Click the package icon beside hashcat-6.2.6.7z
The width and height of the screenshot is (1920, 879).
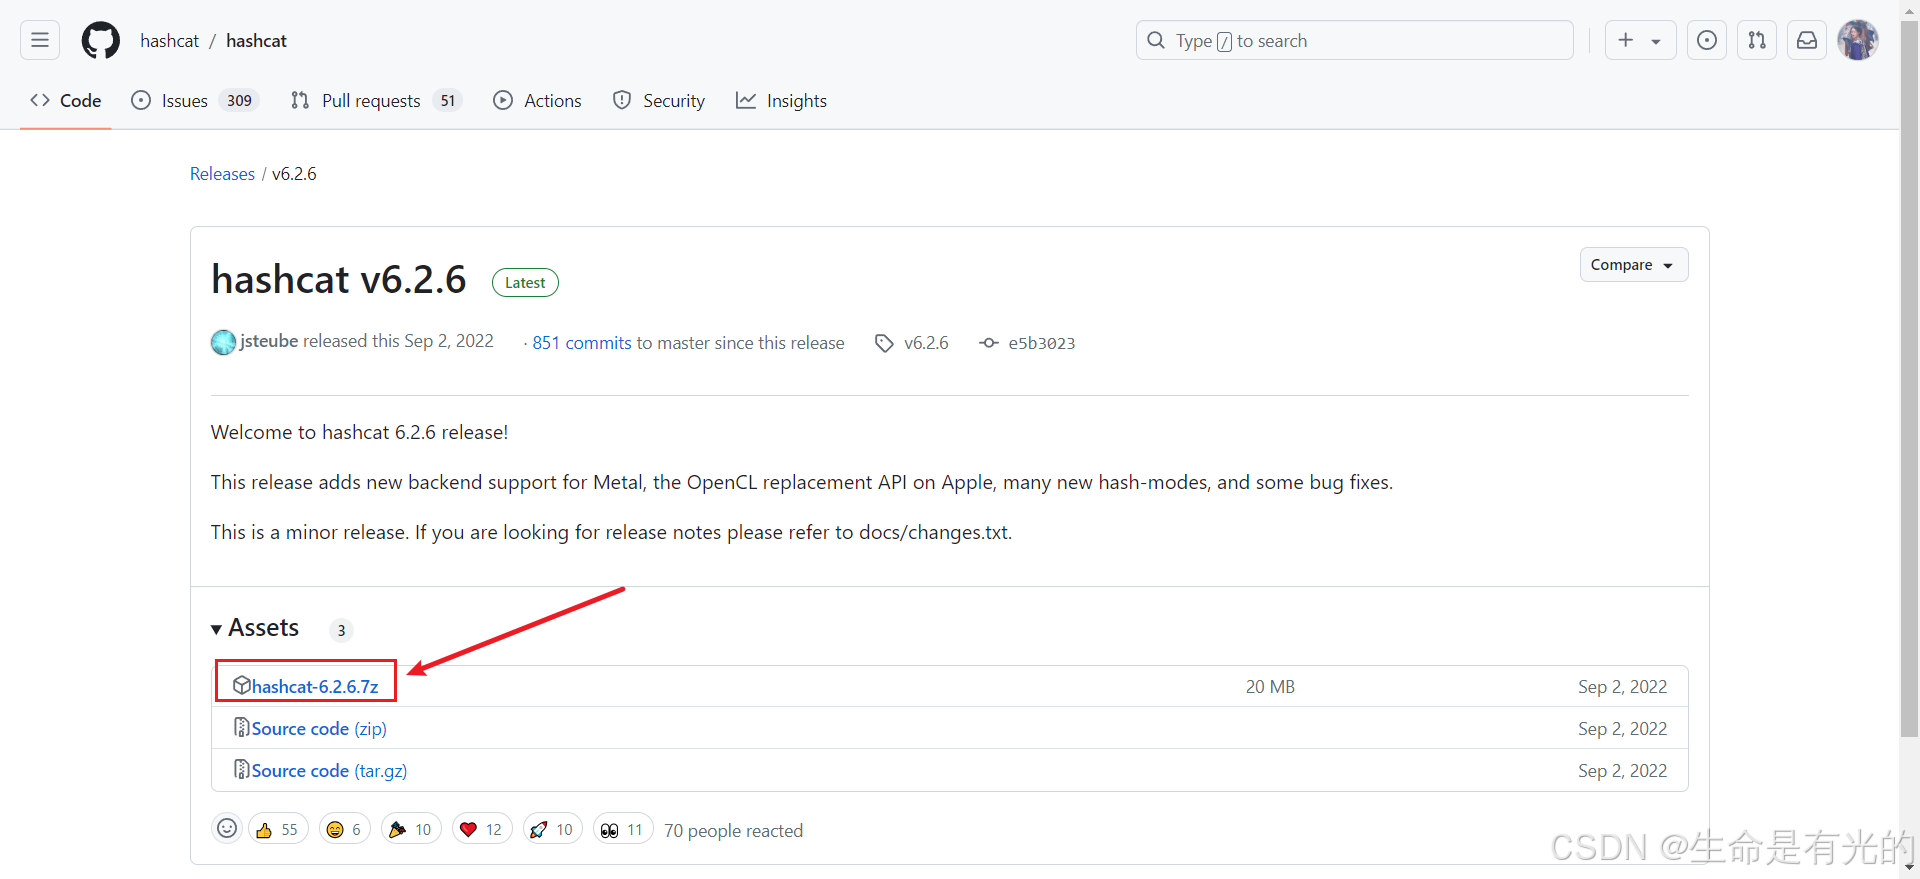tap(241, 685)
